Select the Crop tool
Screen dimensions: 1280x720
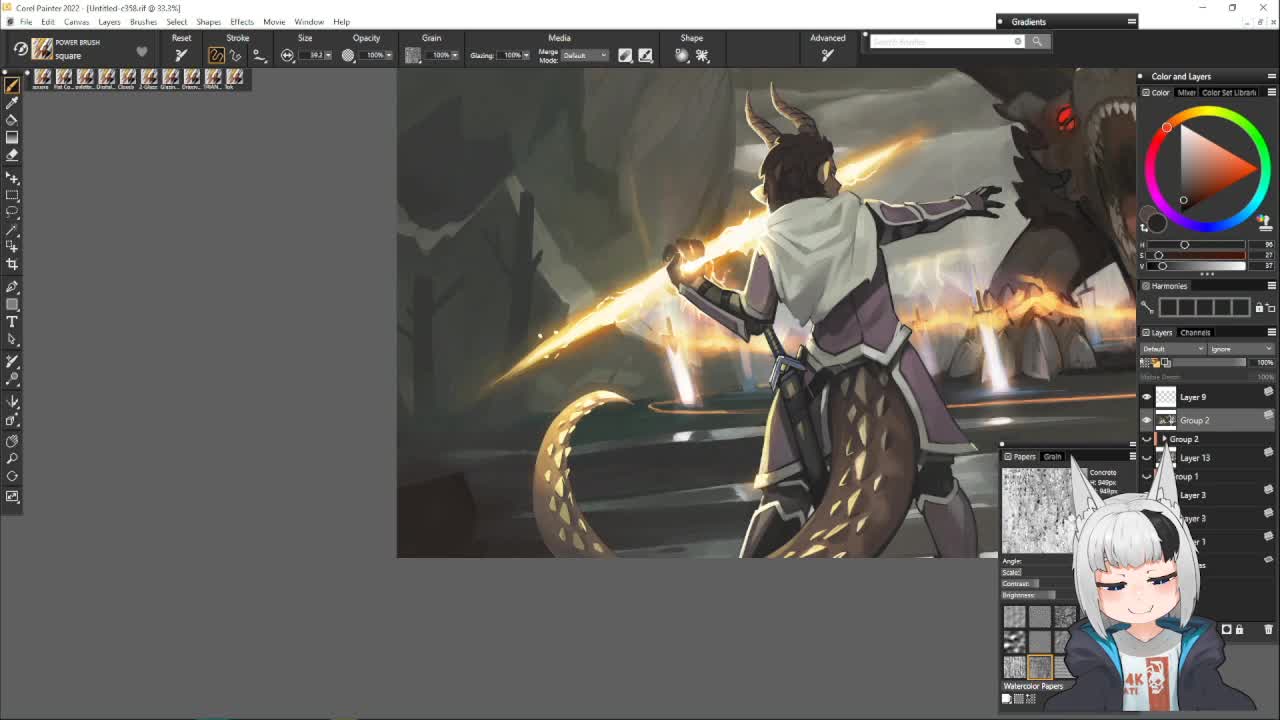pos(12,264)
